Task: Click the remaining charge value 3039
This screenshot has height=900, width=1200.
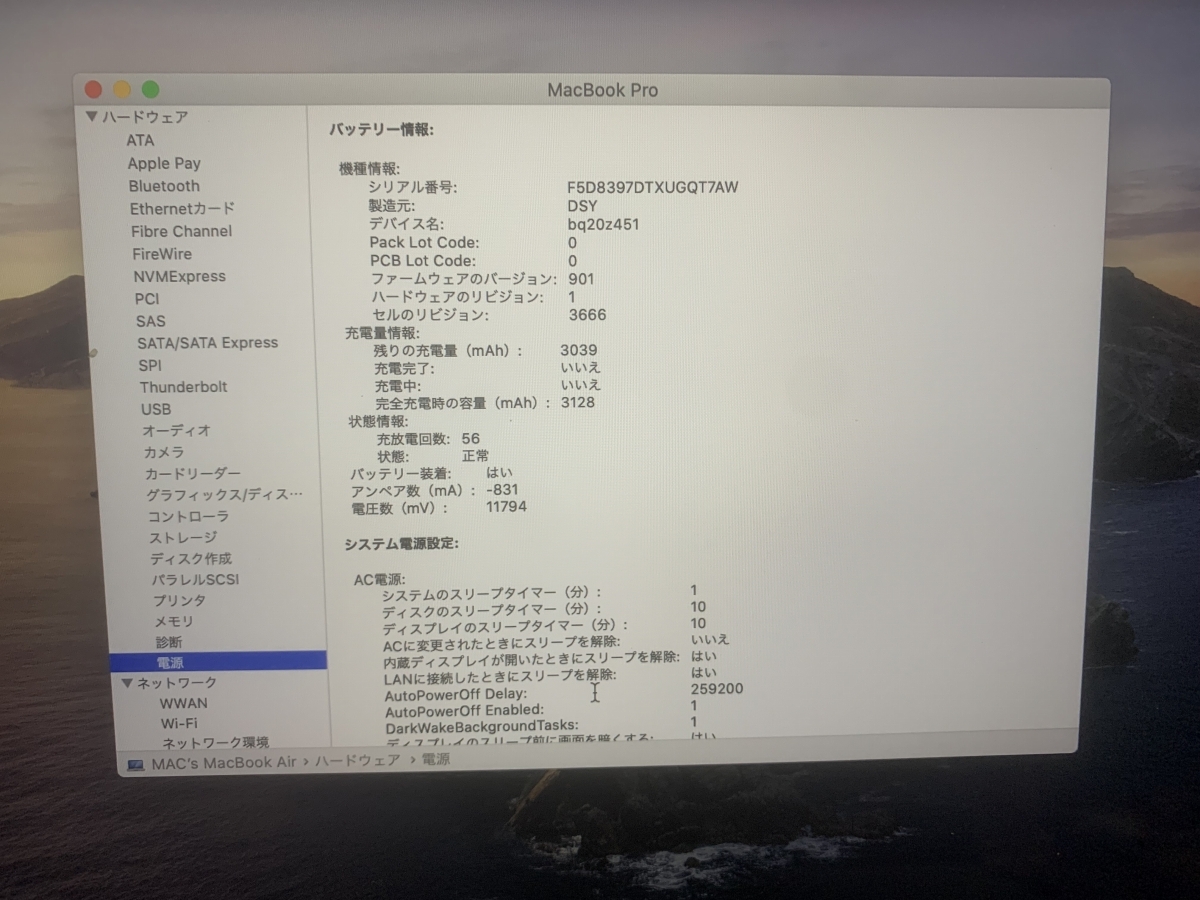Action: pyautogui.click(x=579, y=350)
